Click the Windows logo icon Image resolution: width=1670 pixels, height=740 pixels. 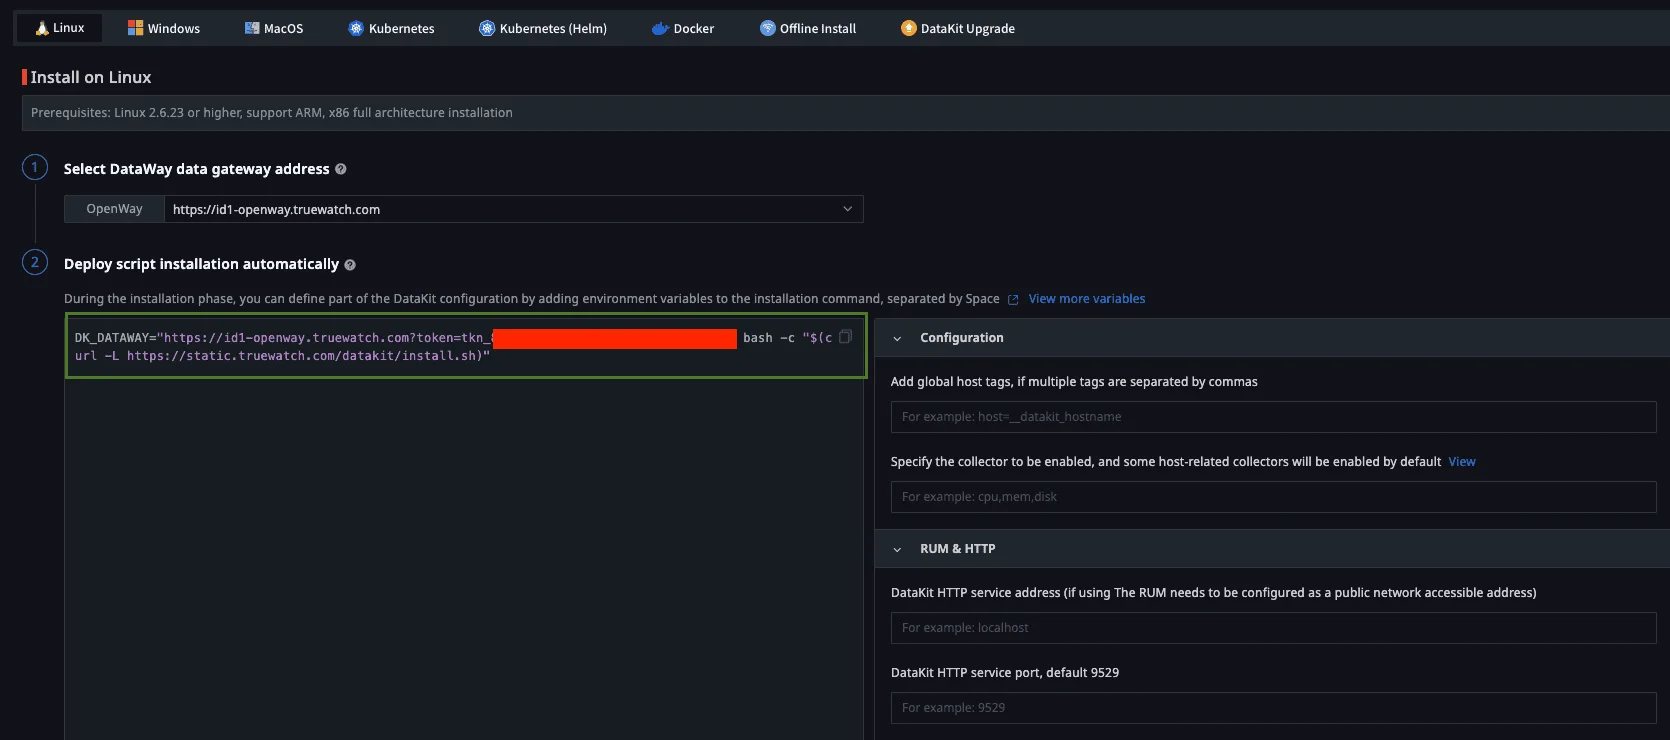pyautogui.click(x=135, y=28)
